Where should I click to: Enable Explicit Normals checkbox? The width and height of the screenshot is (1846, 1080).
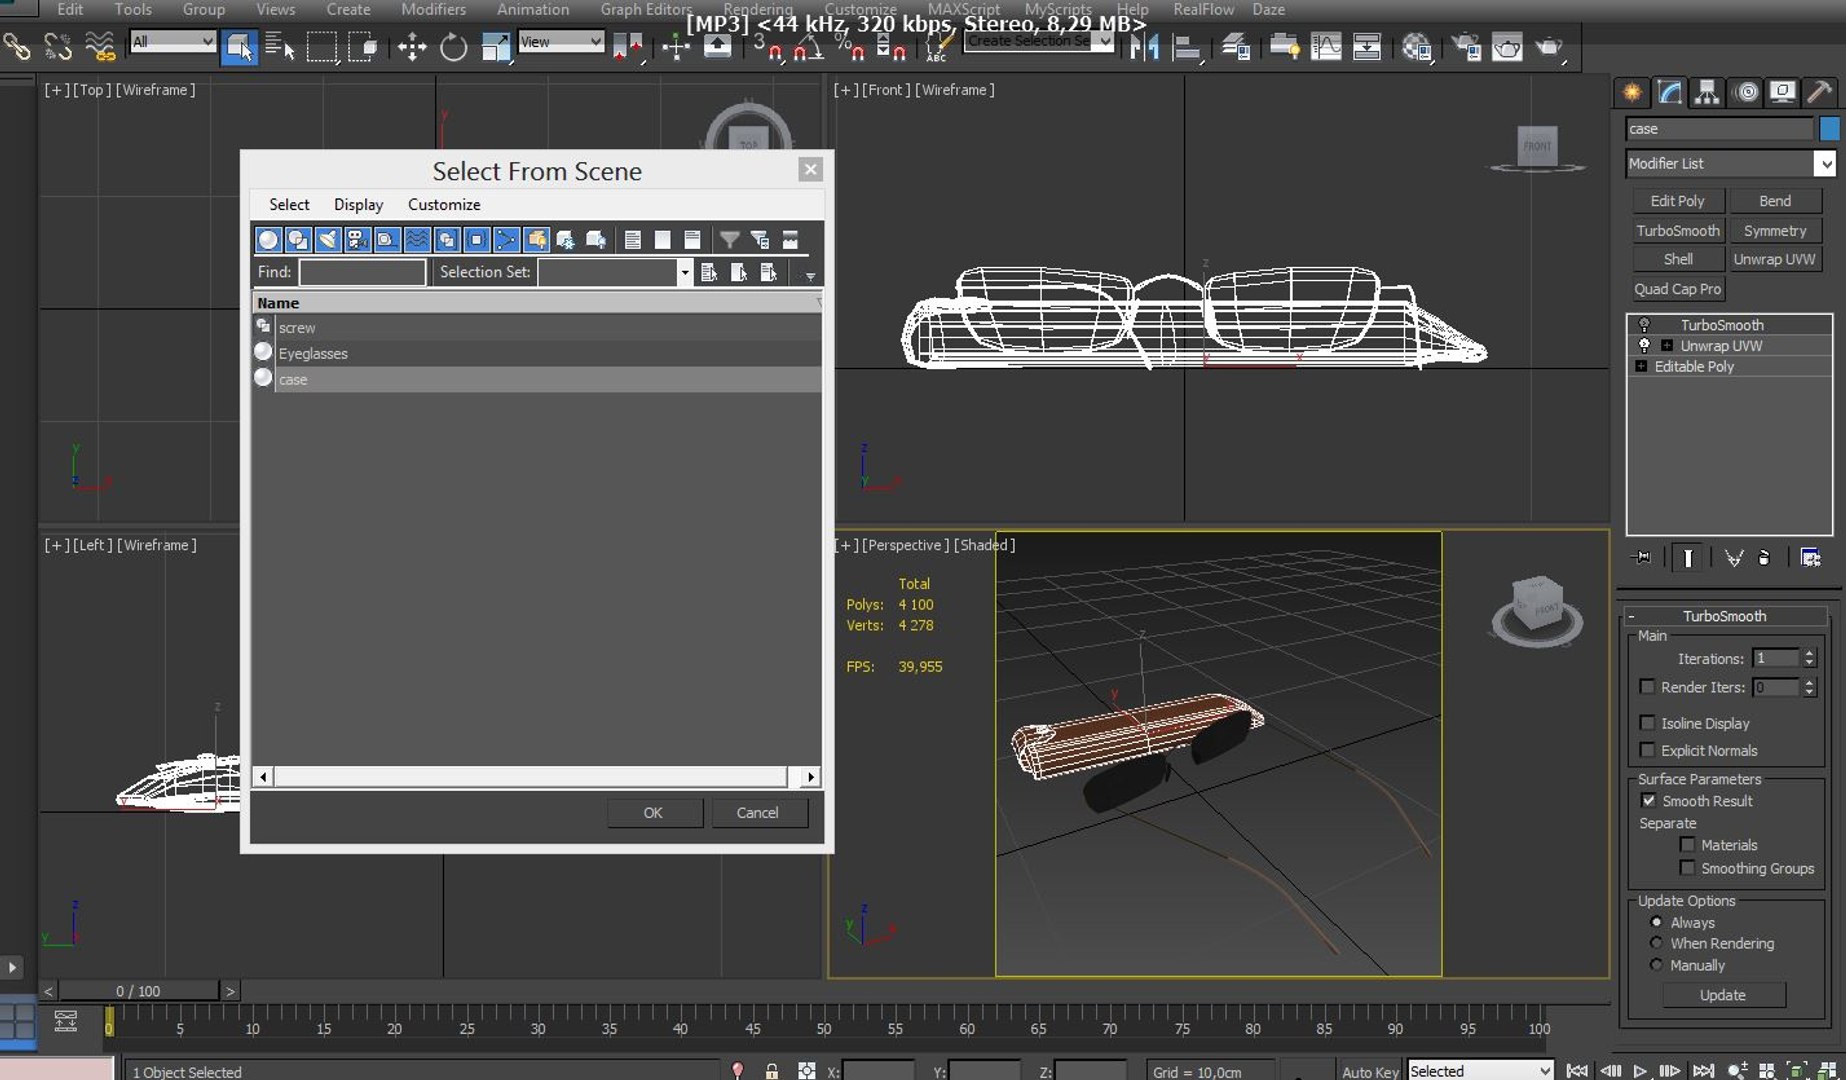[1647, 749]
